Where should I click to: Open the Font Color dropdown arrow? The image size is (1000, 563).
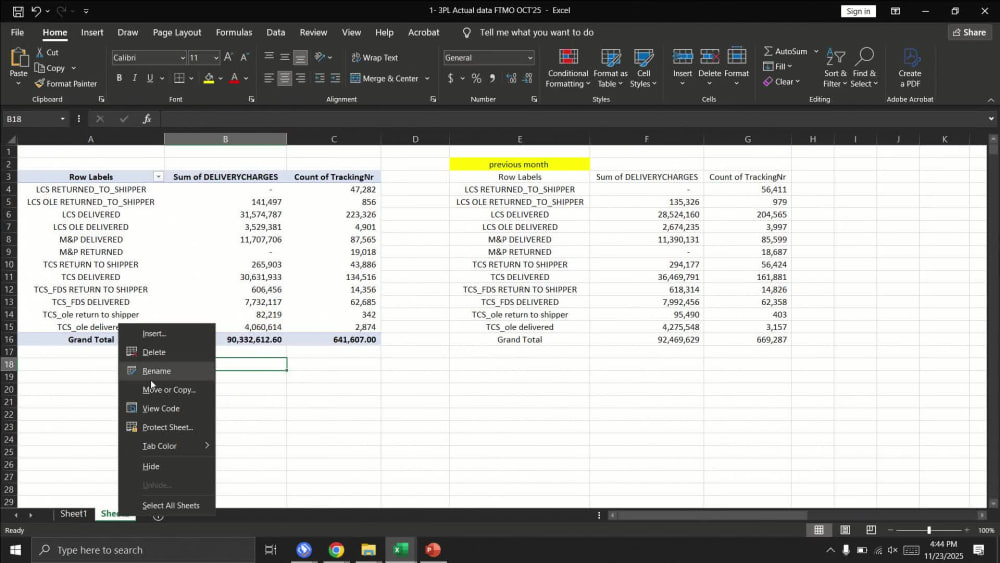coord(246,78)
